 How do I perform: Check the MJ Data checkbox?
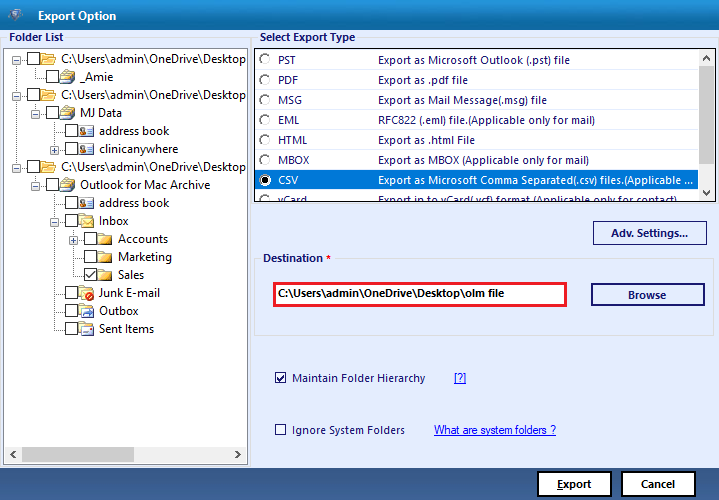[52, 113]
